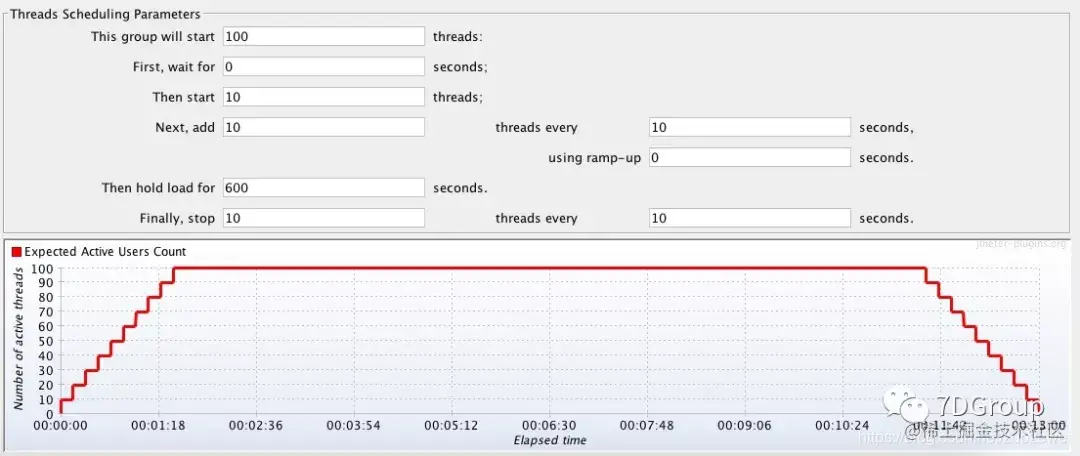Click the 'Finally, stop' threads every seconds field
This screenshot has width=1080, height=456.
[x=750, y=218]
